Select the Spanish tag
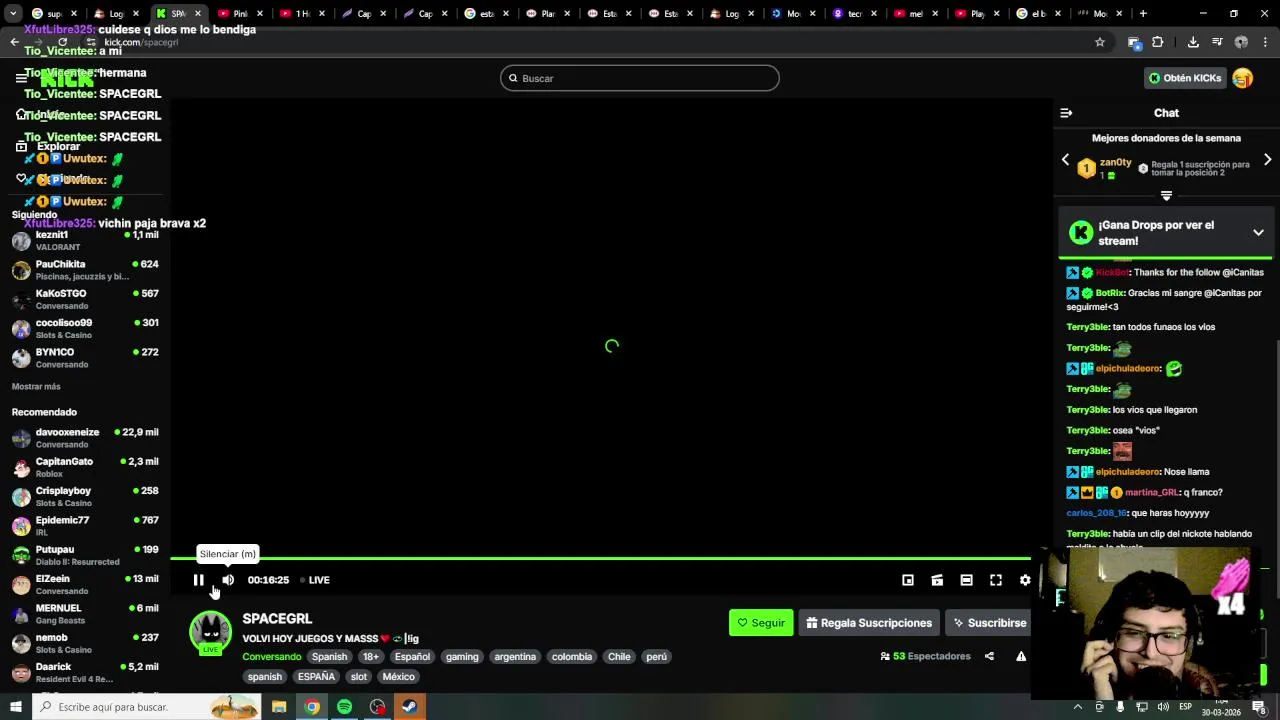The height and width of the screenshot is (720, 1280). pos(329,657)
